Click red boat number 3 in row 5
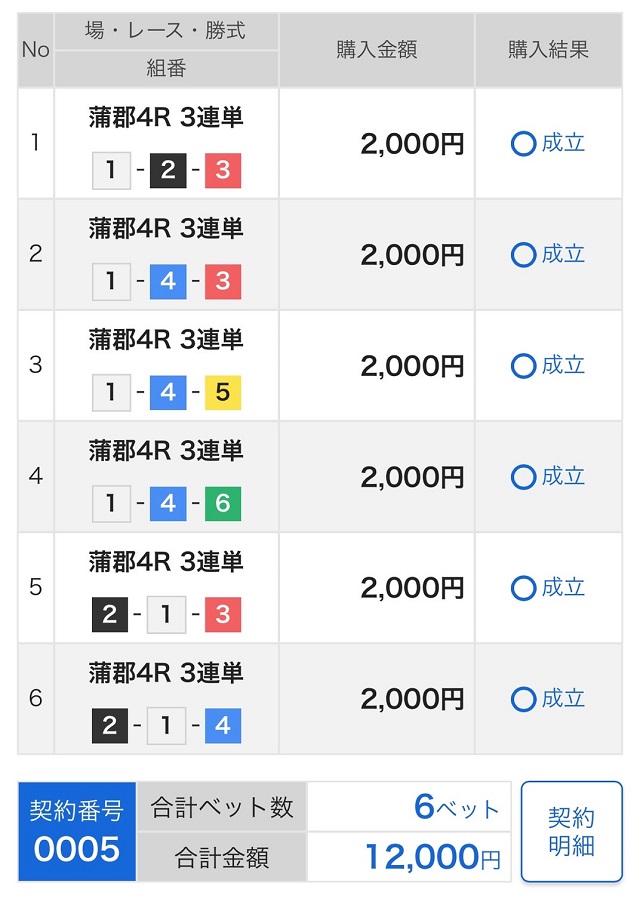Viewport: 640px width, 911px height. coord(223,615)
